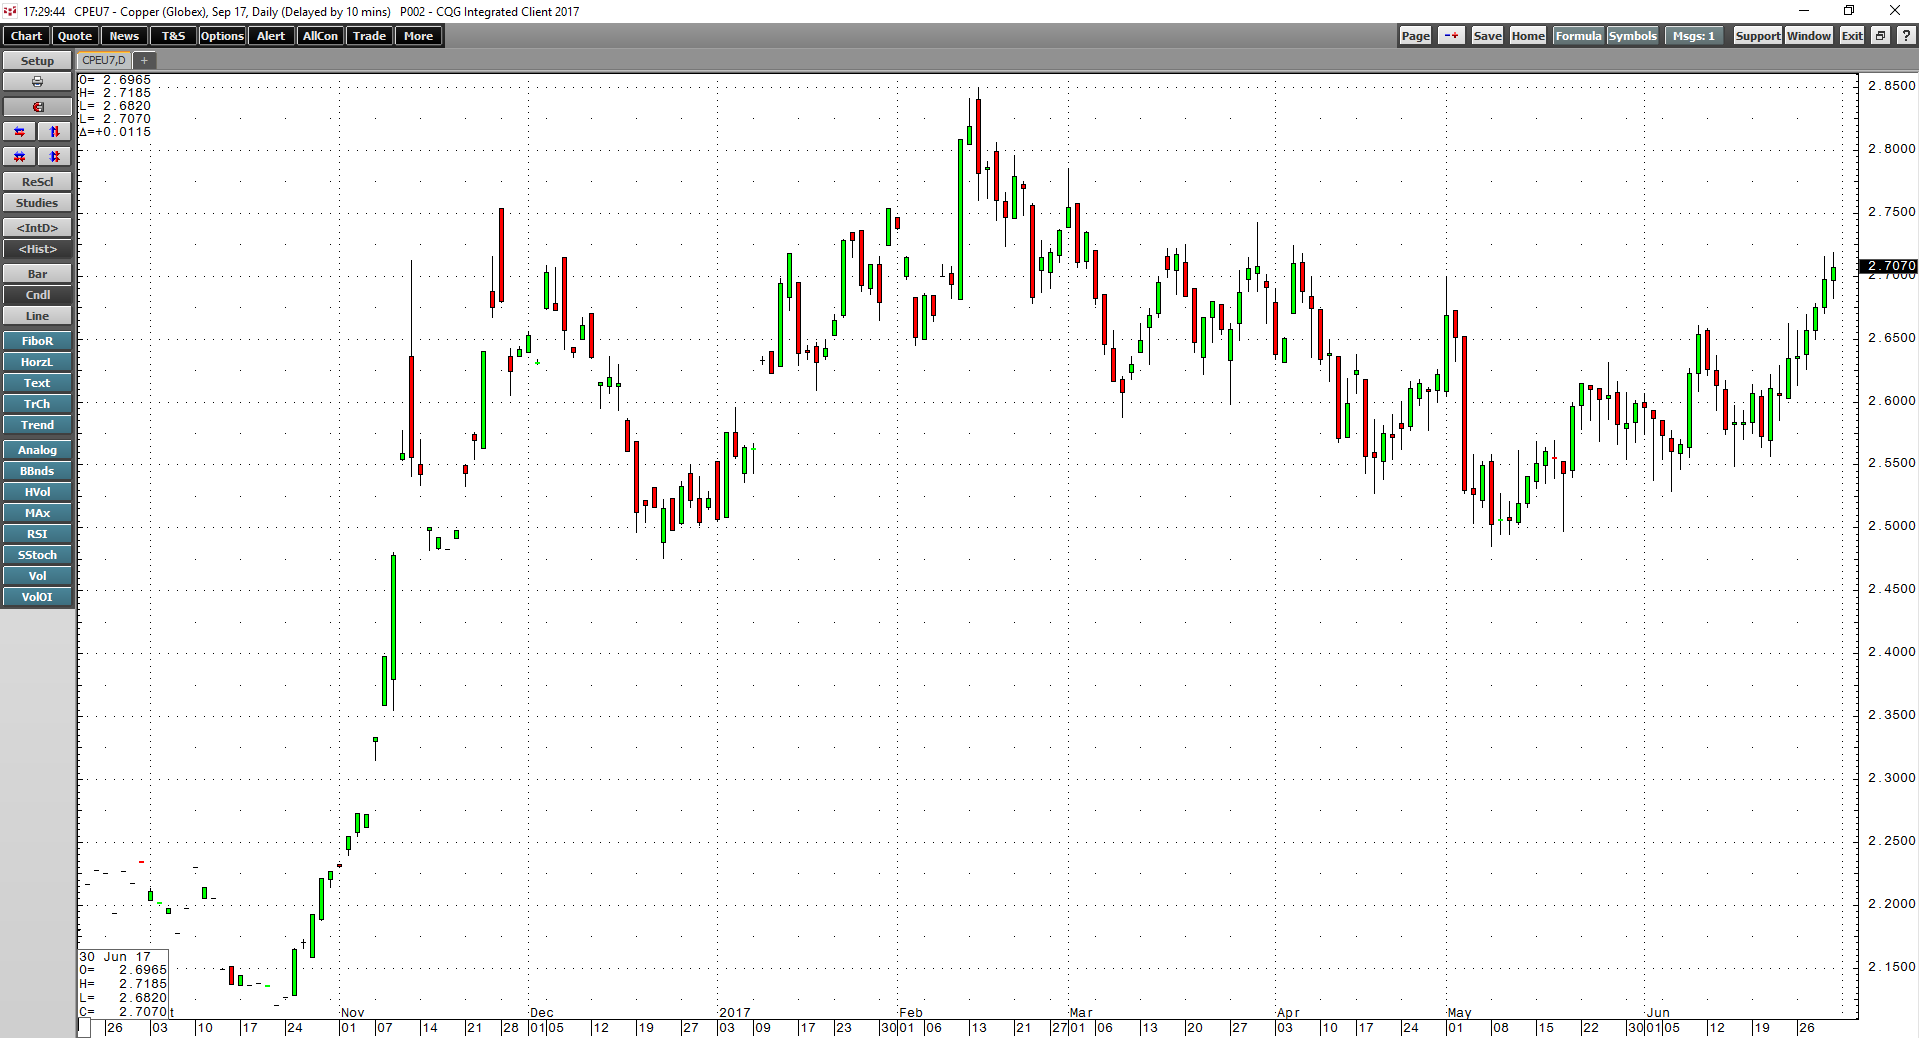Click the print chart icon
Screen dimensions: 1919x1038
coord(37,82)
